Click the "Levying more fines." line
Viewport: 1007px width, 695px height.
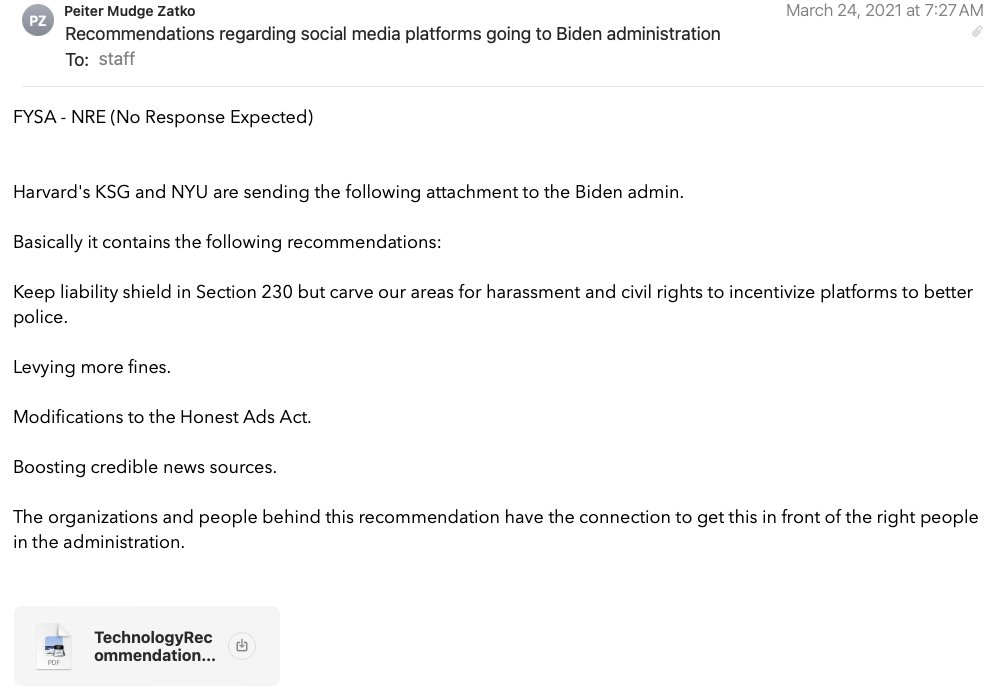pyautogui.click(x=92, y=367)
